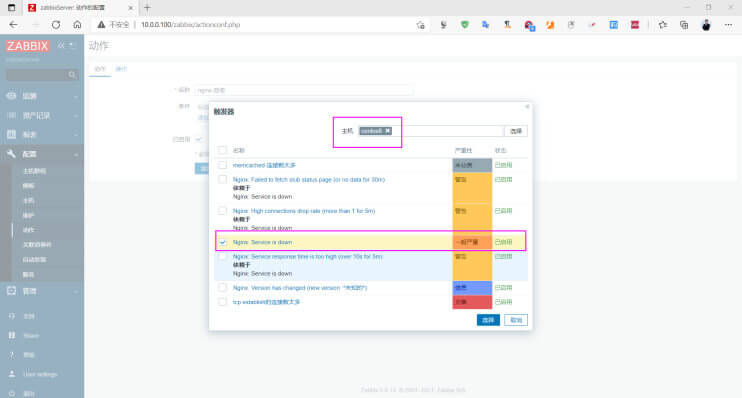
Task: Expand the Reports section chevron in the sidebar
Action: point(76,135)
